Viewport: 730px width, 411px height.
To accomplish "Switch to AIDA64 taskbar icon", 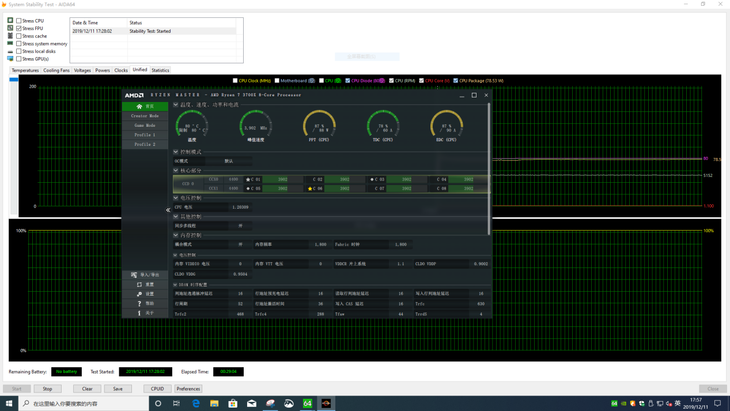I will 307,403.
